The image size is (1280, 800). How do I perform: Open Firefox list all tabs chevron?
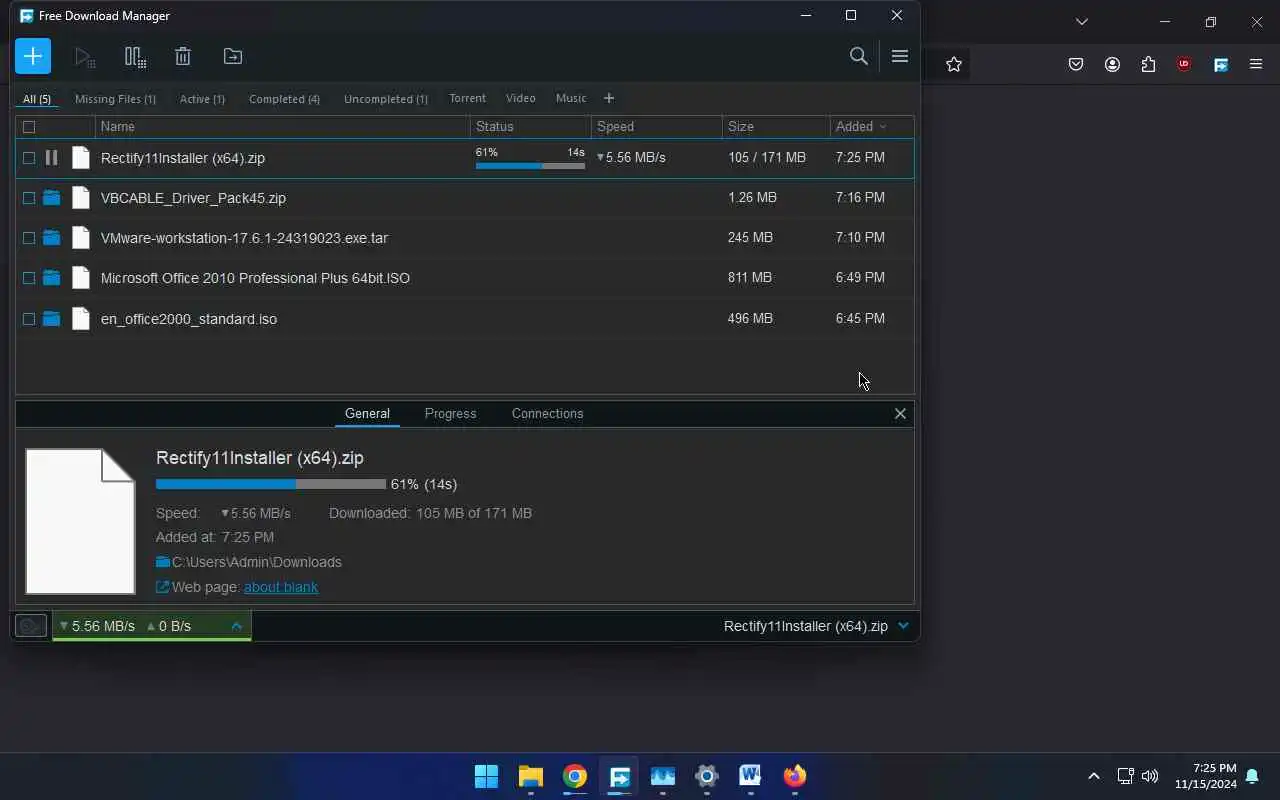point(1081,21)
